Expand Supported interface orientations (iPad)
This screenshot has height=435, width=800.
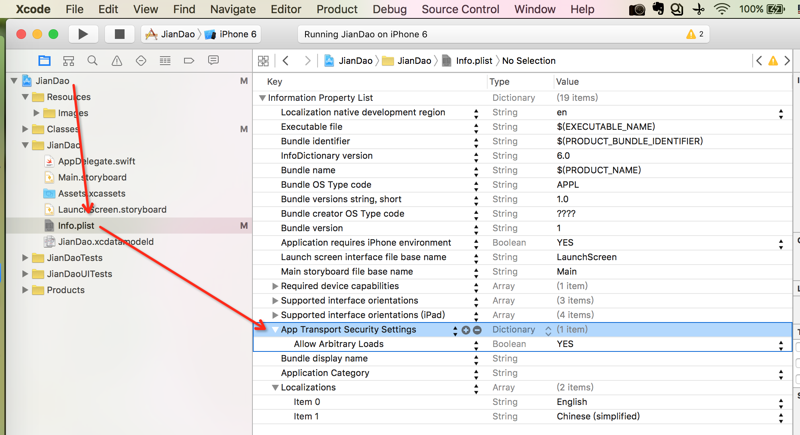275,315
